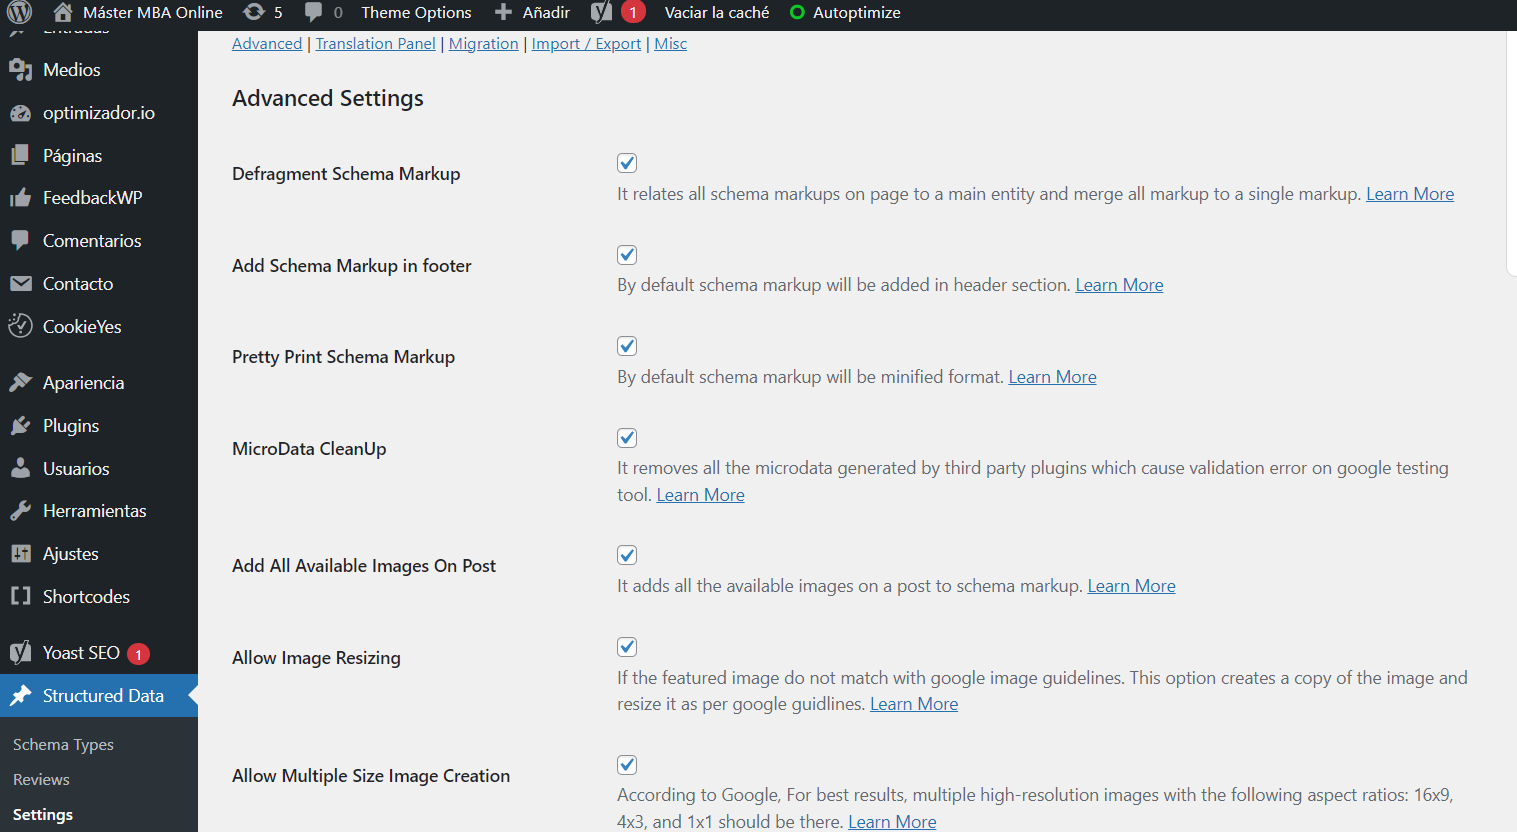Click the WordPress logo icon
Viewport: 1517px width, 832px height.
20,12
